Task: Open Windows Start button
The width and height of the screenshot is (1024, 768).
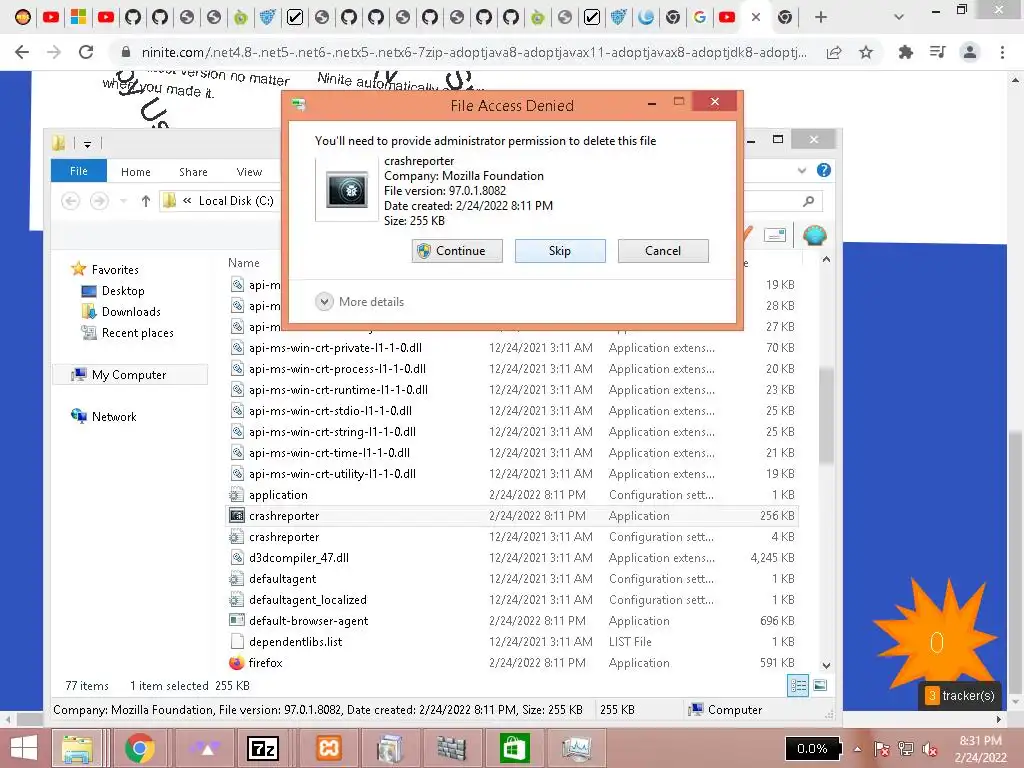Action: 24,748
